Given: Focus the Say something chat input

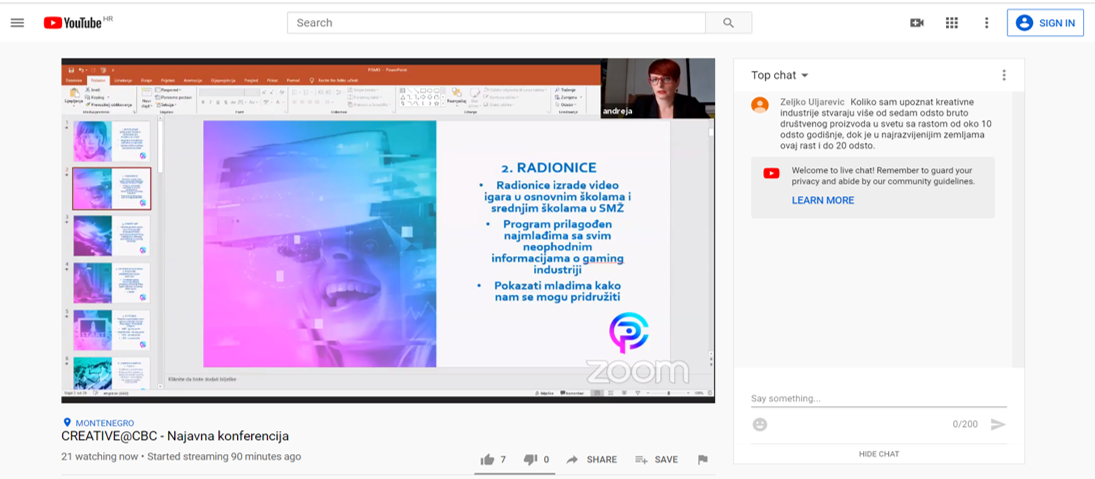Looking at the screenshot, I should (x=876, y=399).
